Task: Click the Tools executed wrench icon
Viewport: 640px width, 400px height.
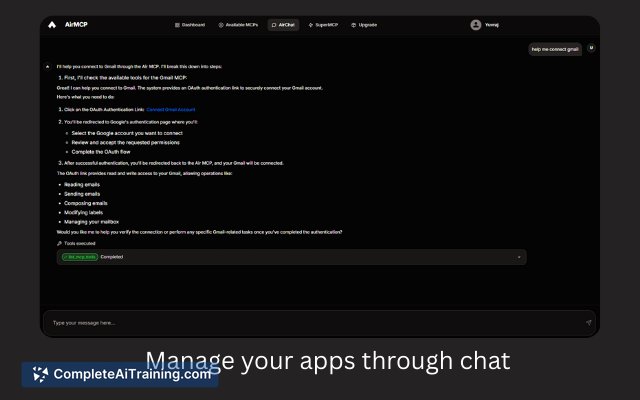Action: 59,243
